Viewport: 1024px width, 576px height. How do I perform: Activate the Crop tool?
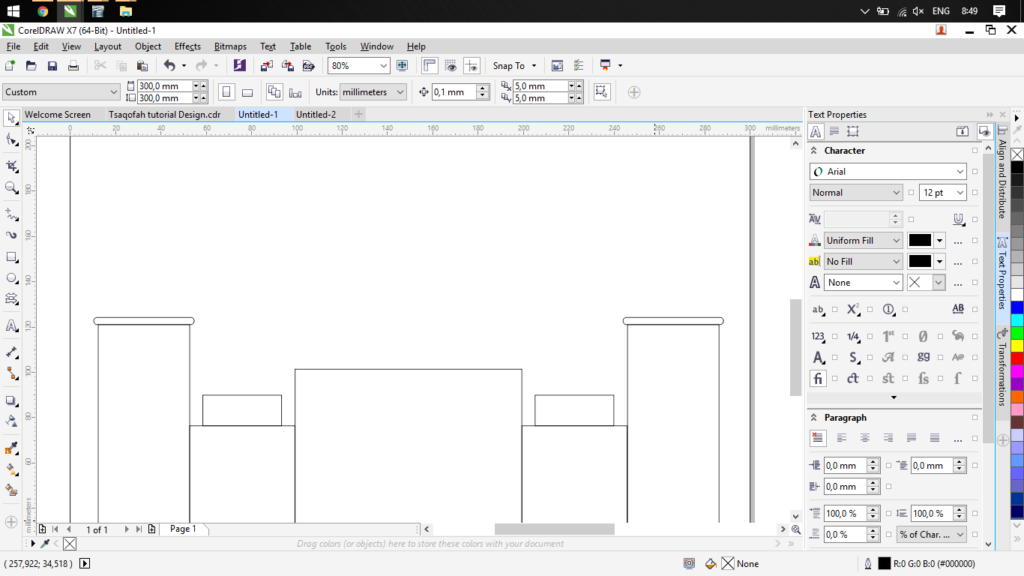[12, 165]
